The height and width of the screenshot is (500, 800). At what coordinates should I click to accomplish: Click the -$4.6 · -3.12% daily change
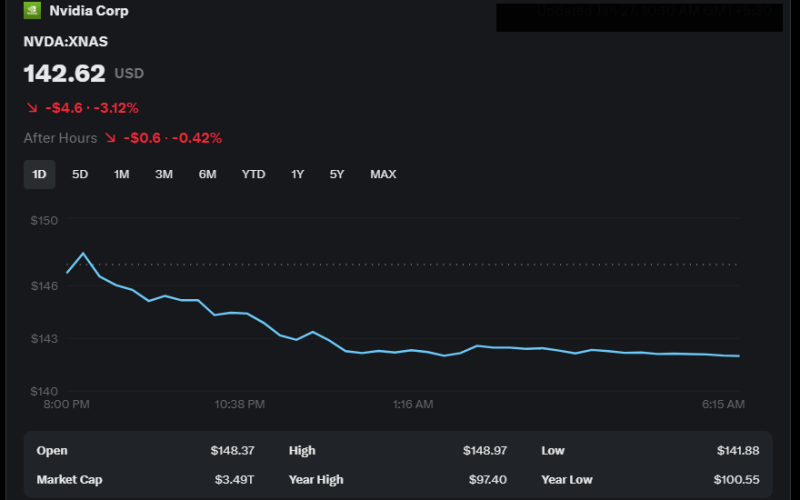click(92, 108)
